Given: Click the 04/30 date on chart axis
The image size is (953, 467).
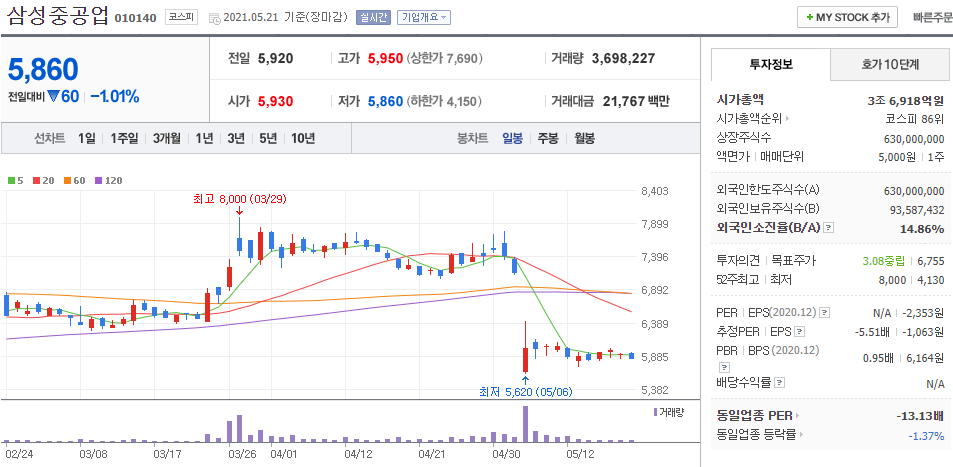Looking at the screenshot, I should pyautogui.click(x=505, y=454).
